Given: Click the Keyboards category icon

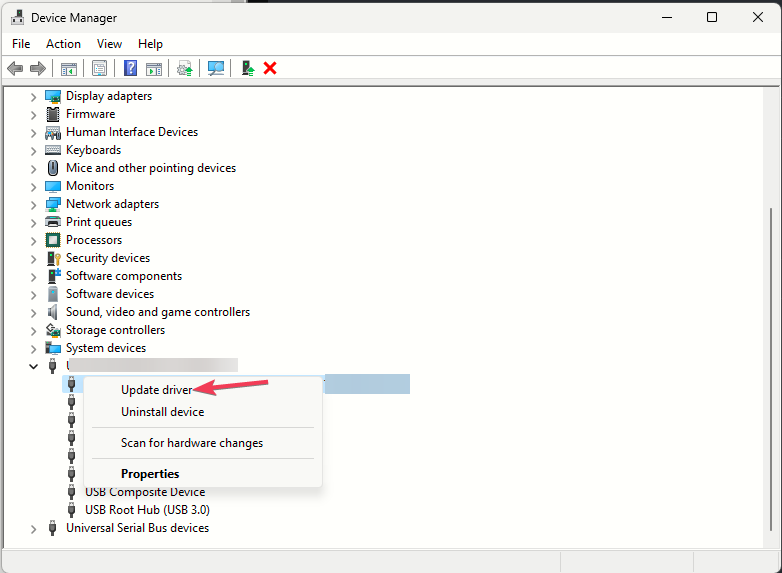Looking at the screenshot, I should (x=53, y=150).
